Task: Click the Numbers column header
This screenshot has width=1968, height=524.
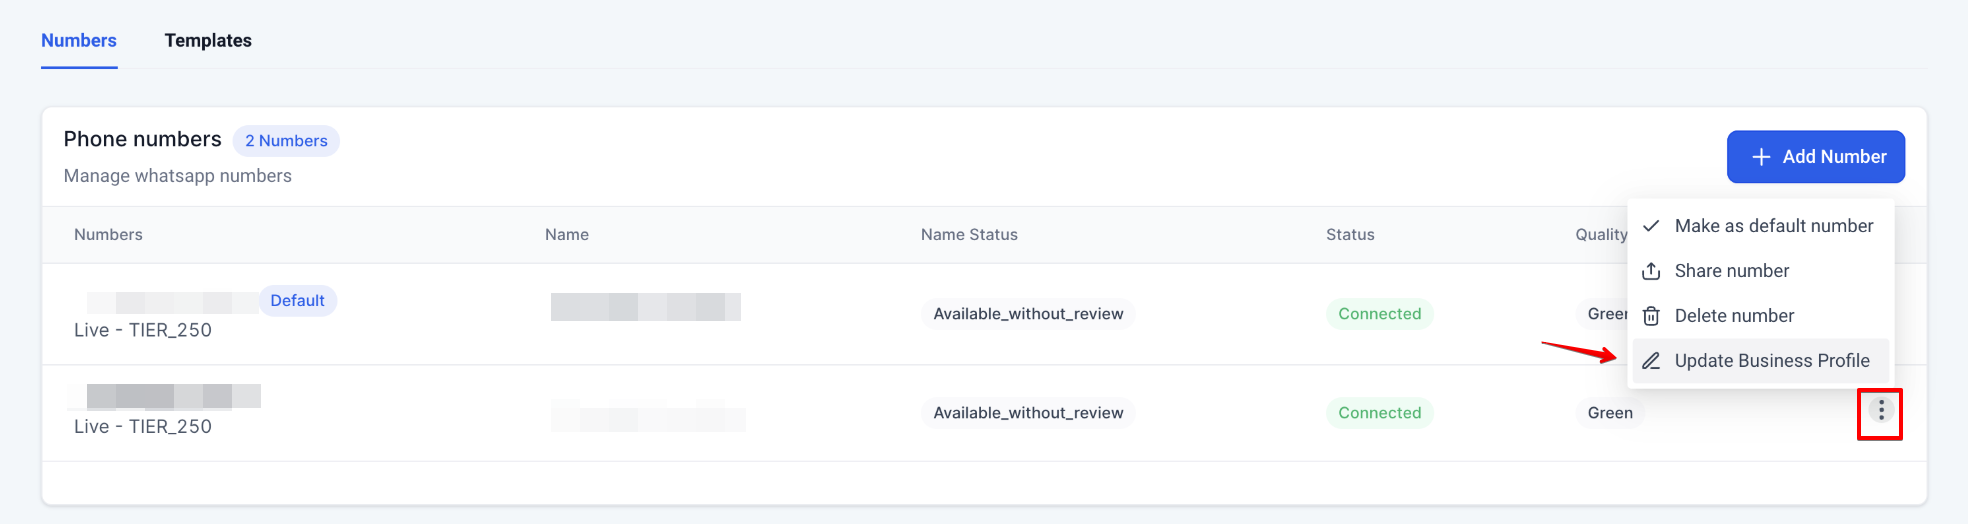Action: coord(108,235)
